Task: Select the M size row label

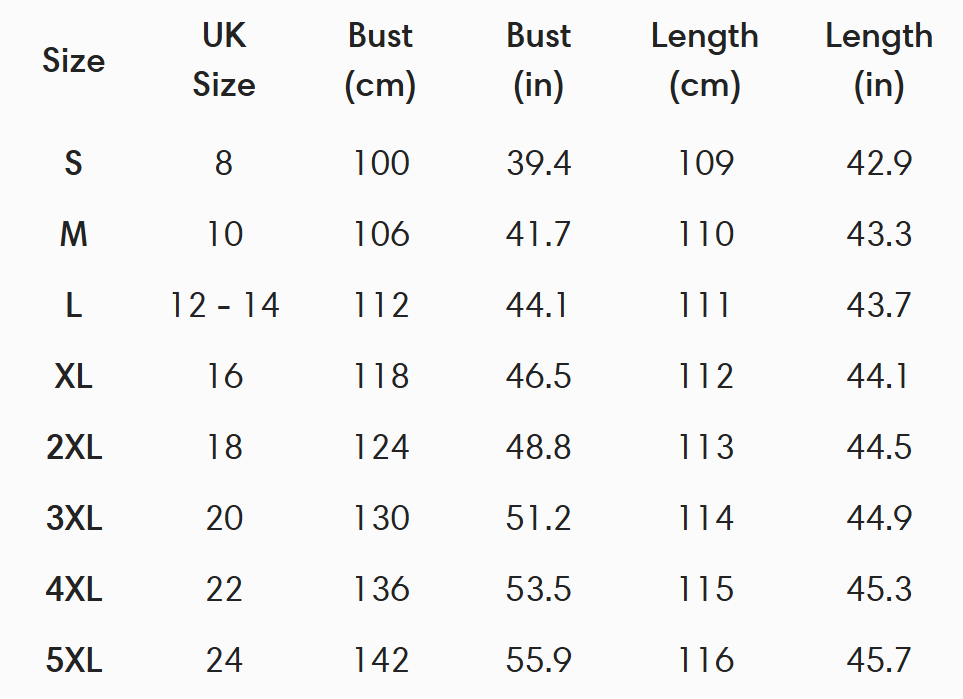Action: [x=73, y=234]
